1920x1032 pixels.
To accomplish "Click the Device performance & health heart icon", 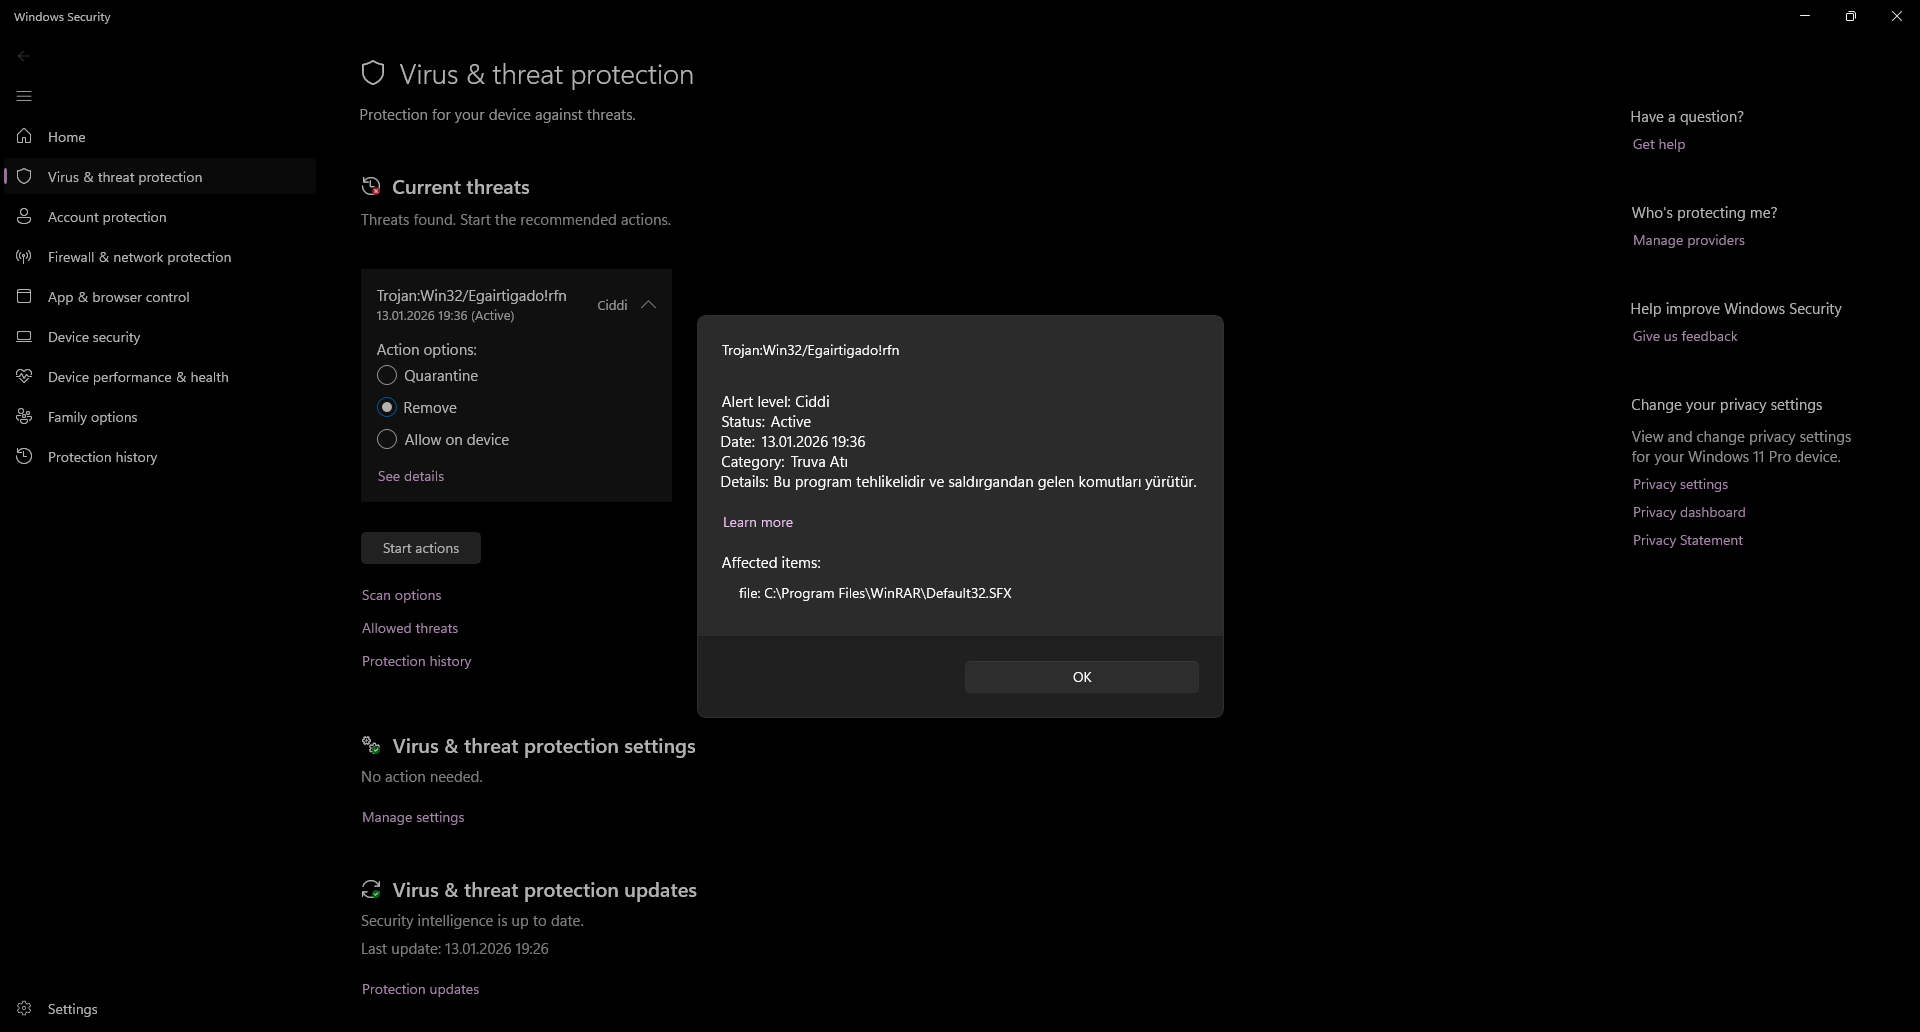I will click(x=25, y=377).
